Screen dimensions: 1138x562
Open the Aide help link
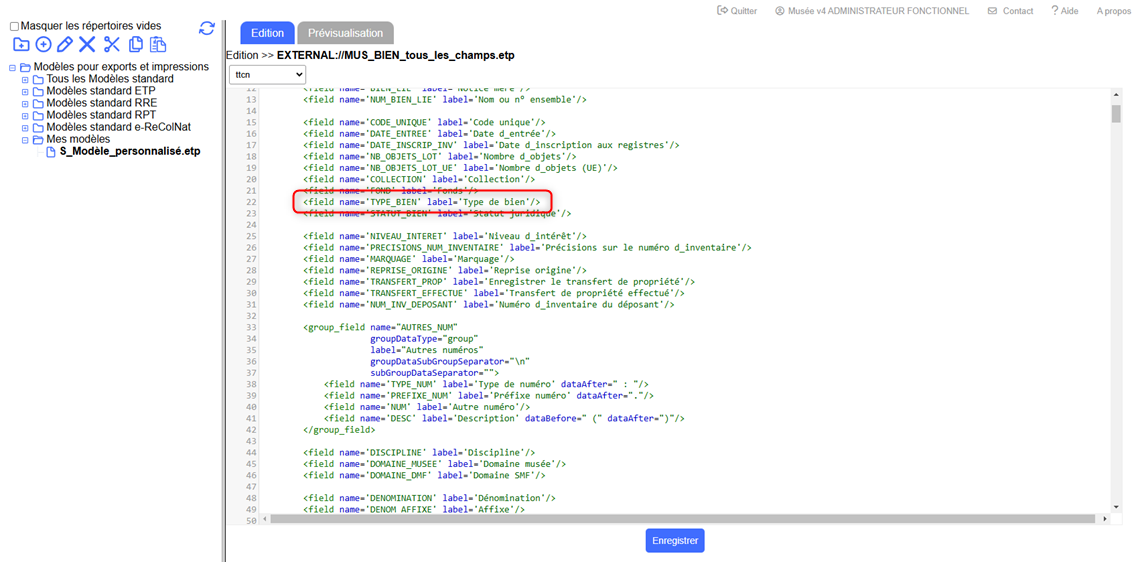coord(1064,11)
